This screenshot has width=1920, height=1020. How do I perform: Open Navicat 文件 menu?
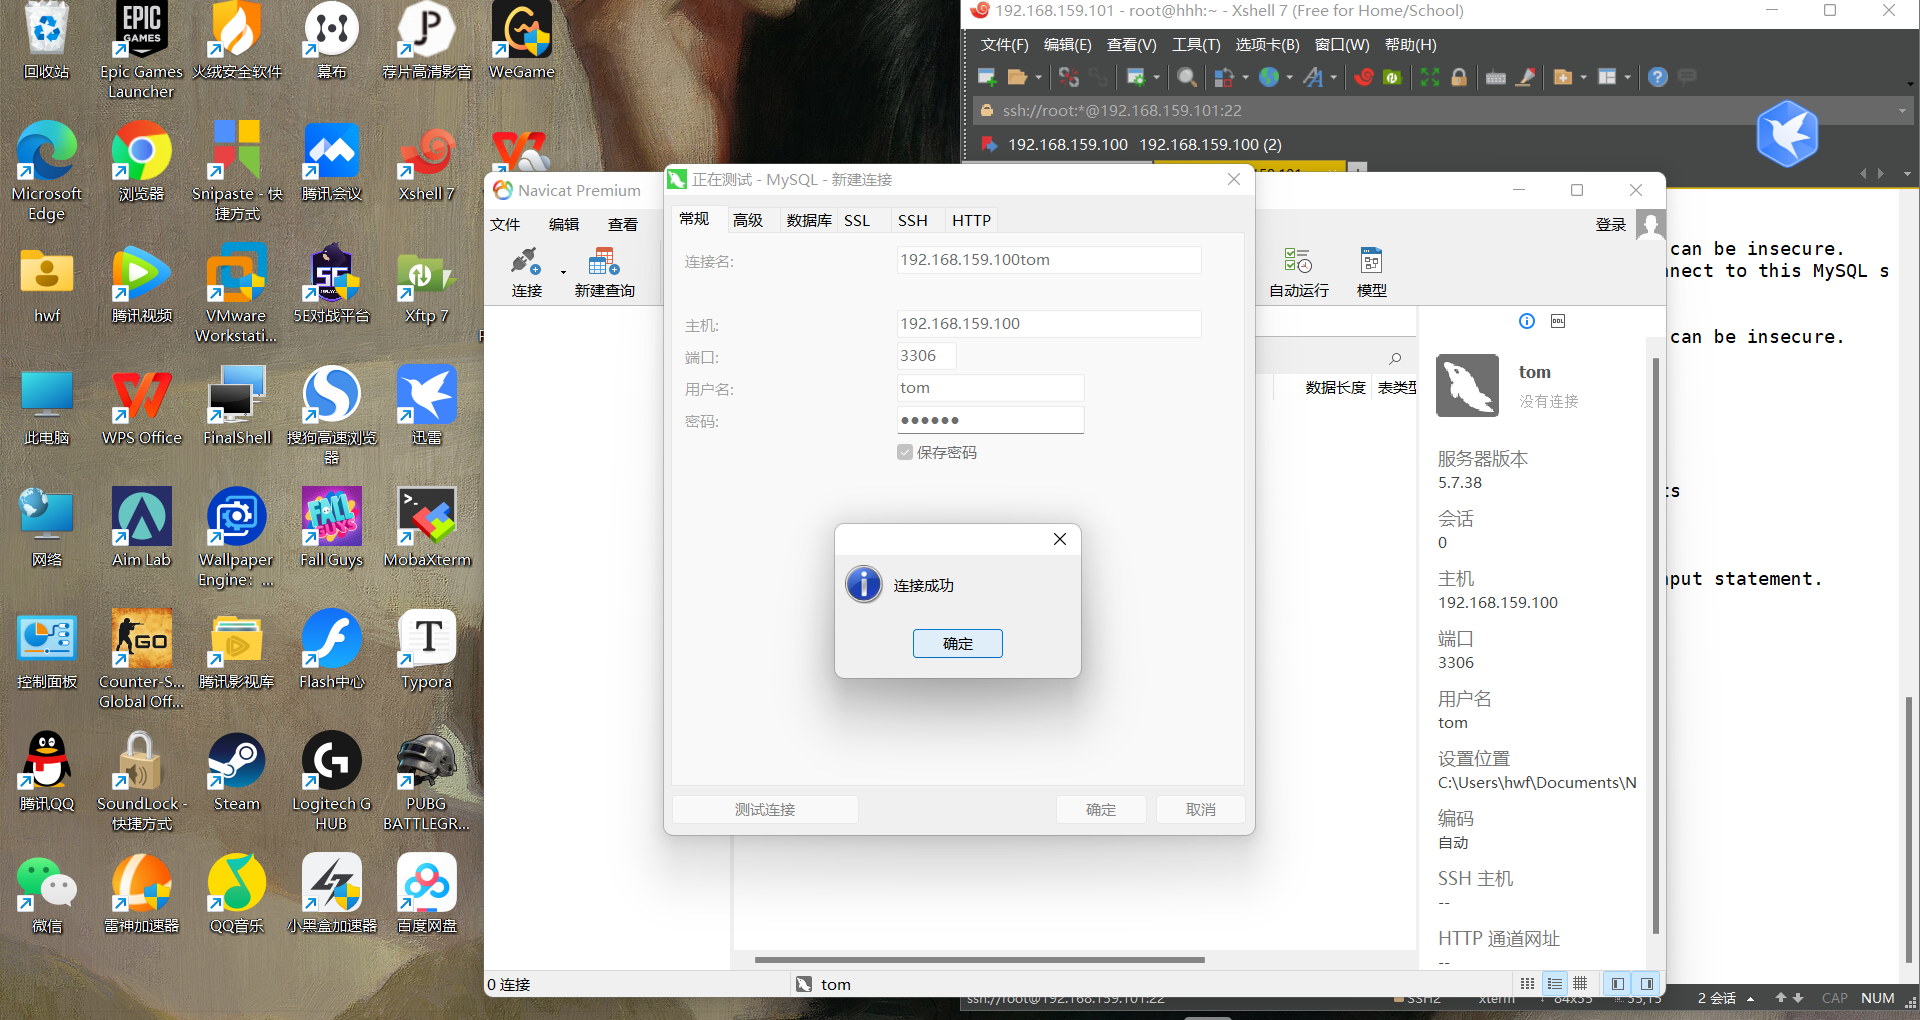505,225
